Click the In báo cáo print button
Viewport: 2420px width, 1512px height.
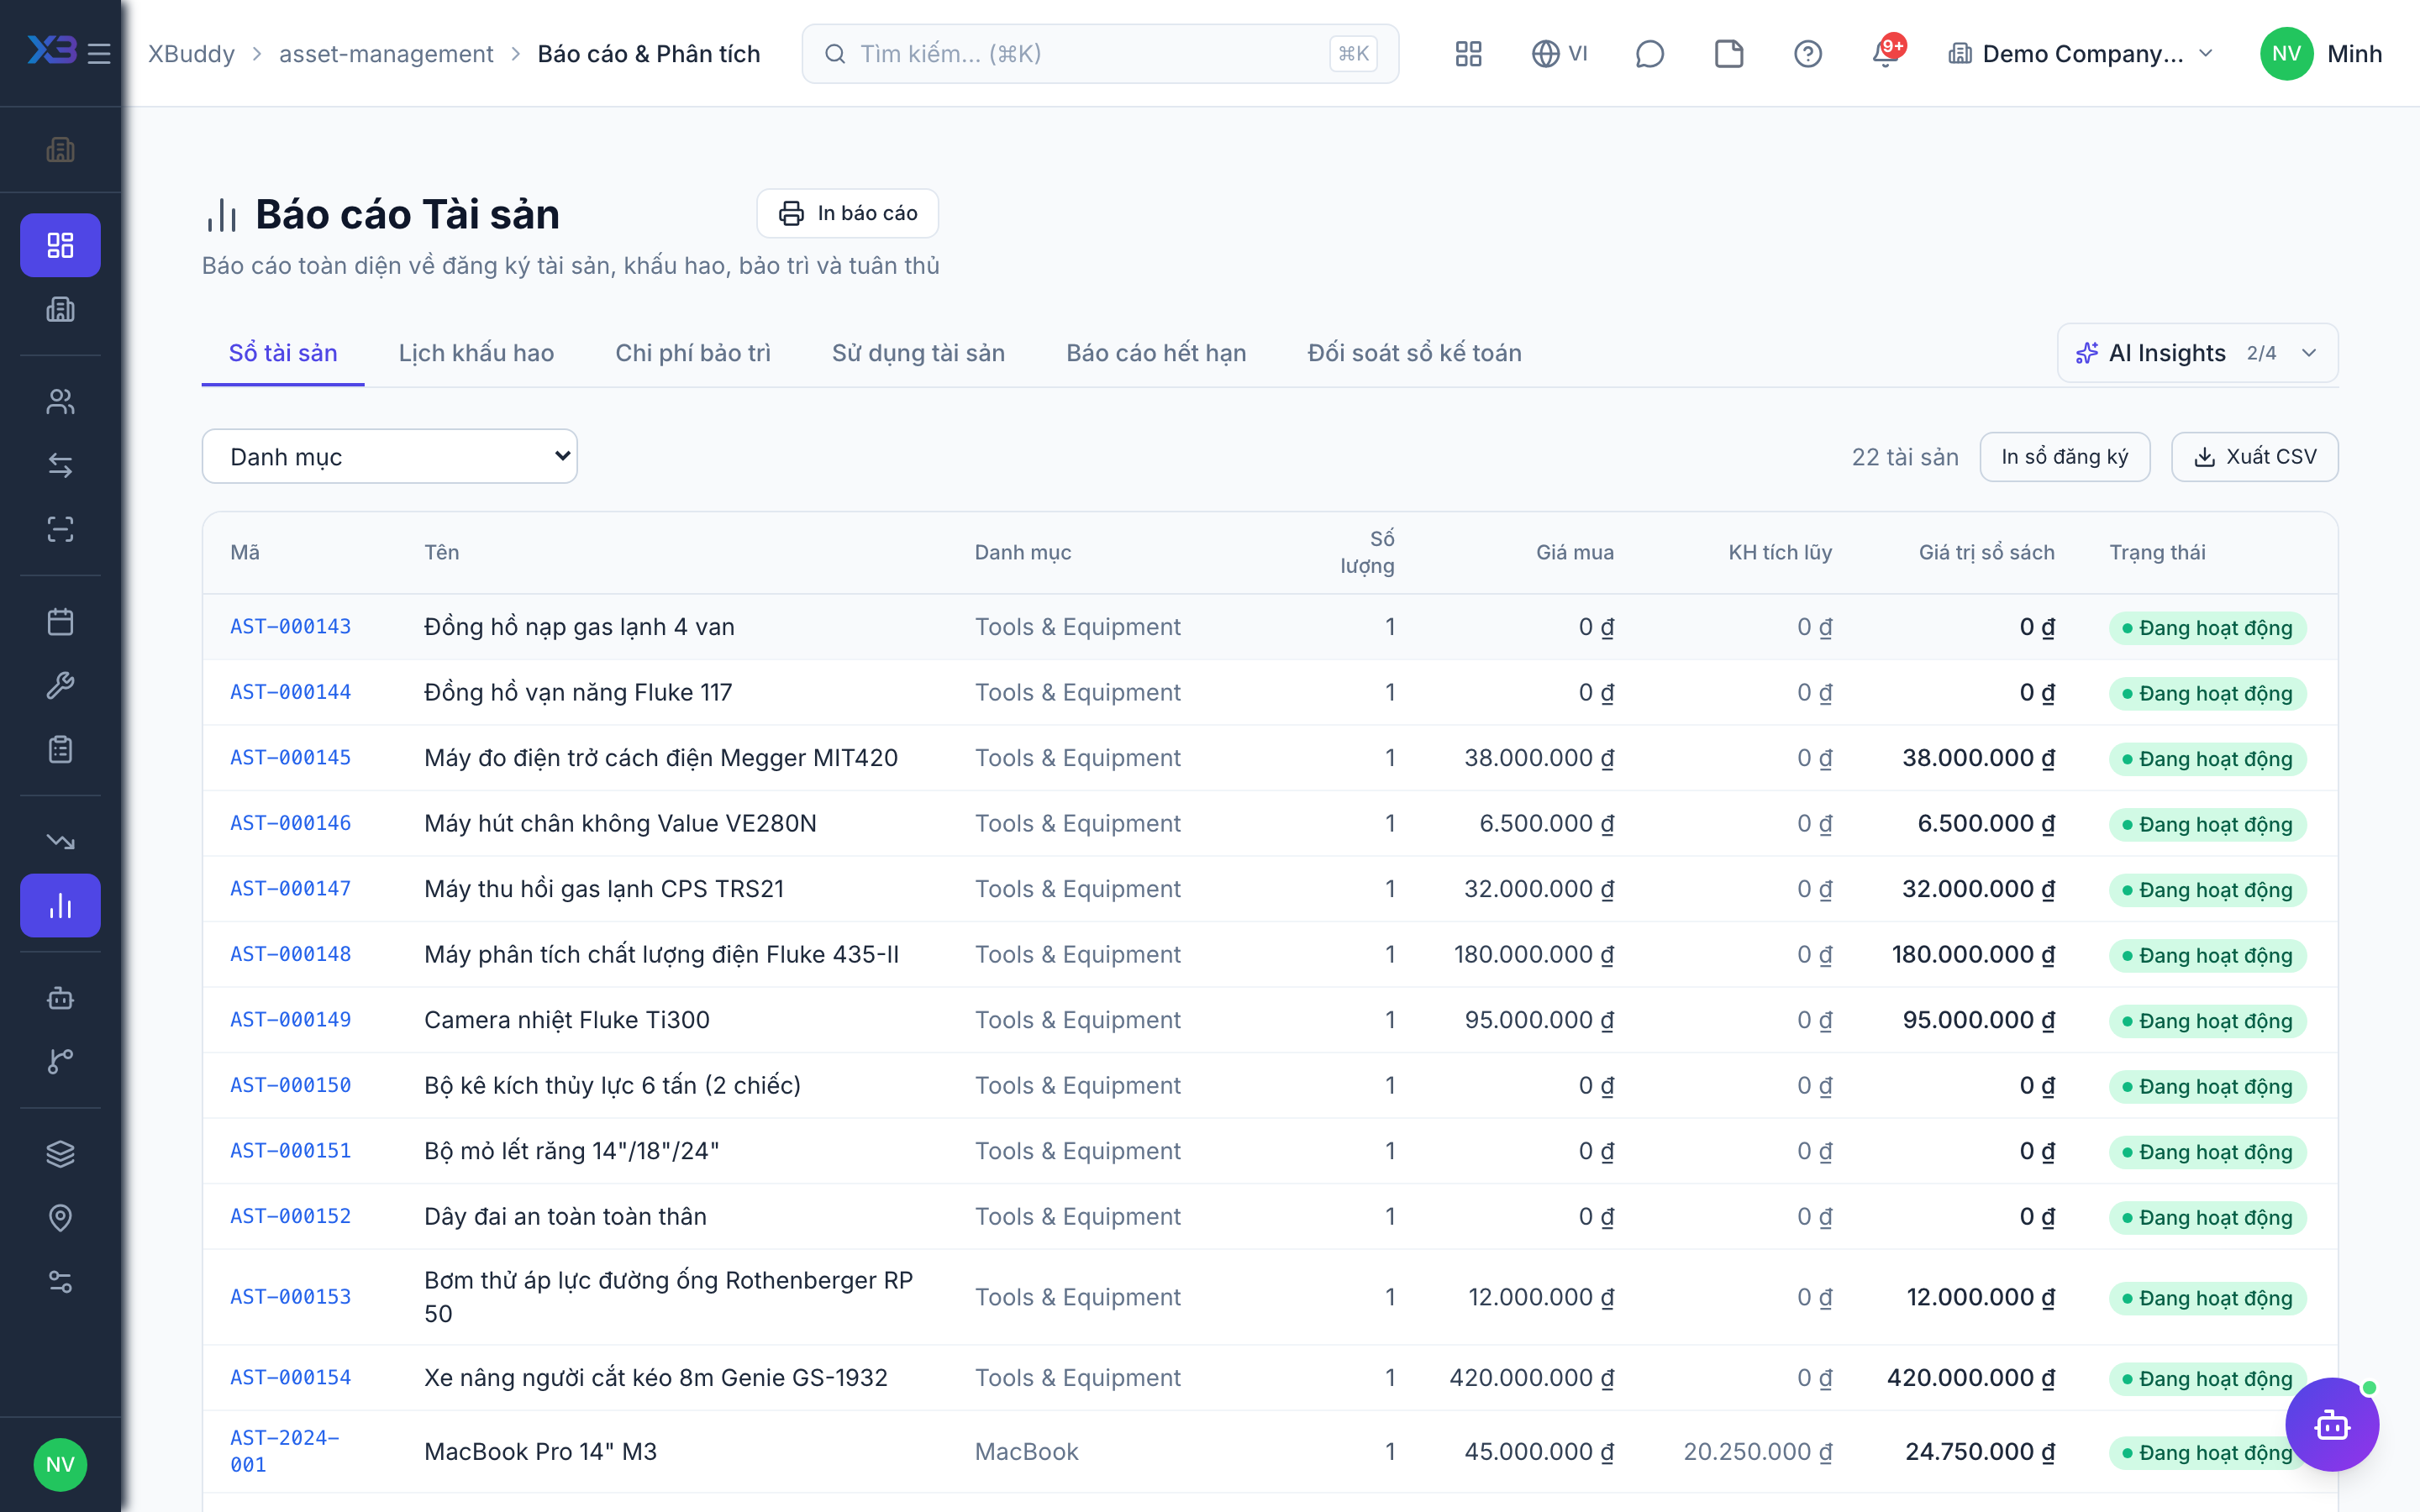[x=847, y=213]
